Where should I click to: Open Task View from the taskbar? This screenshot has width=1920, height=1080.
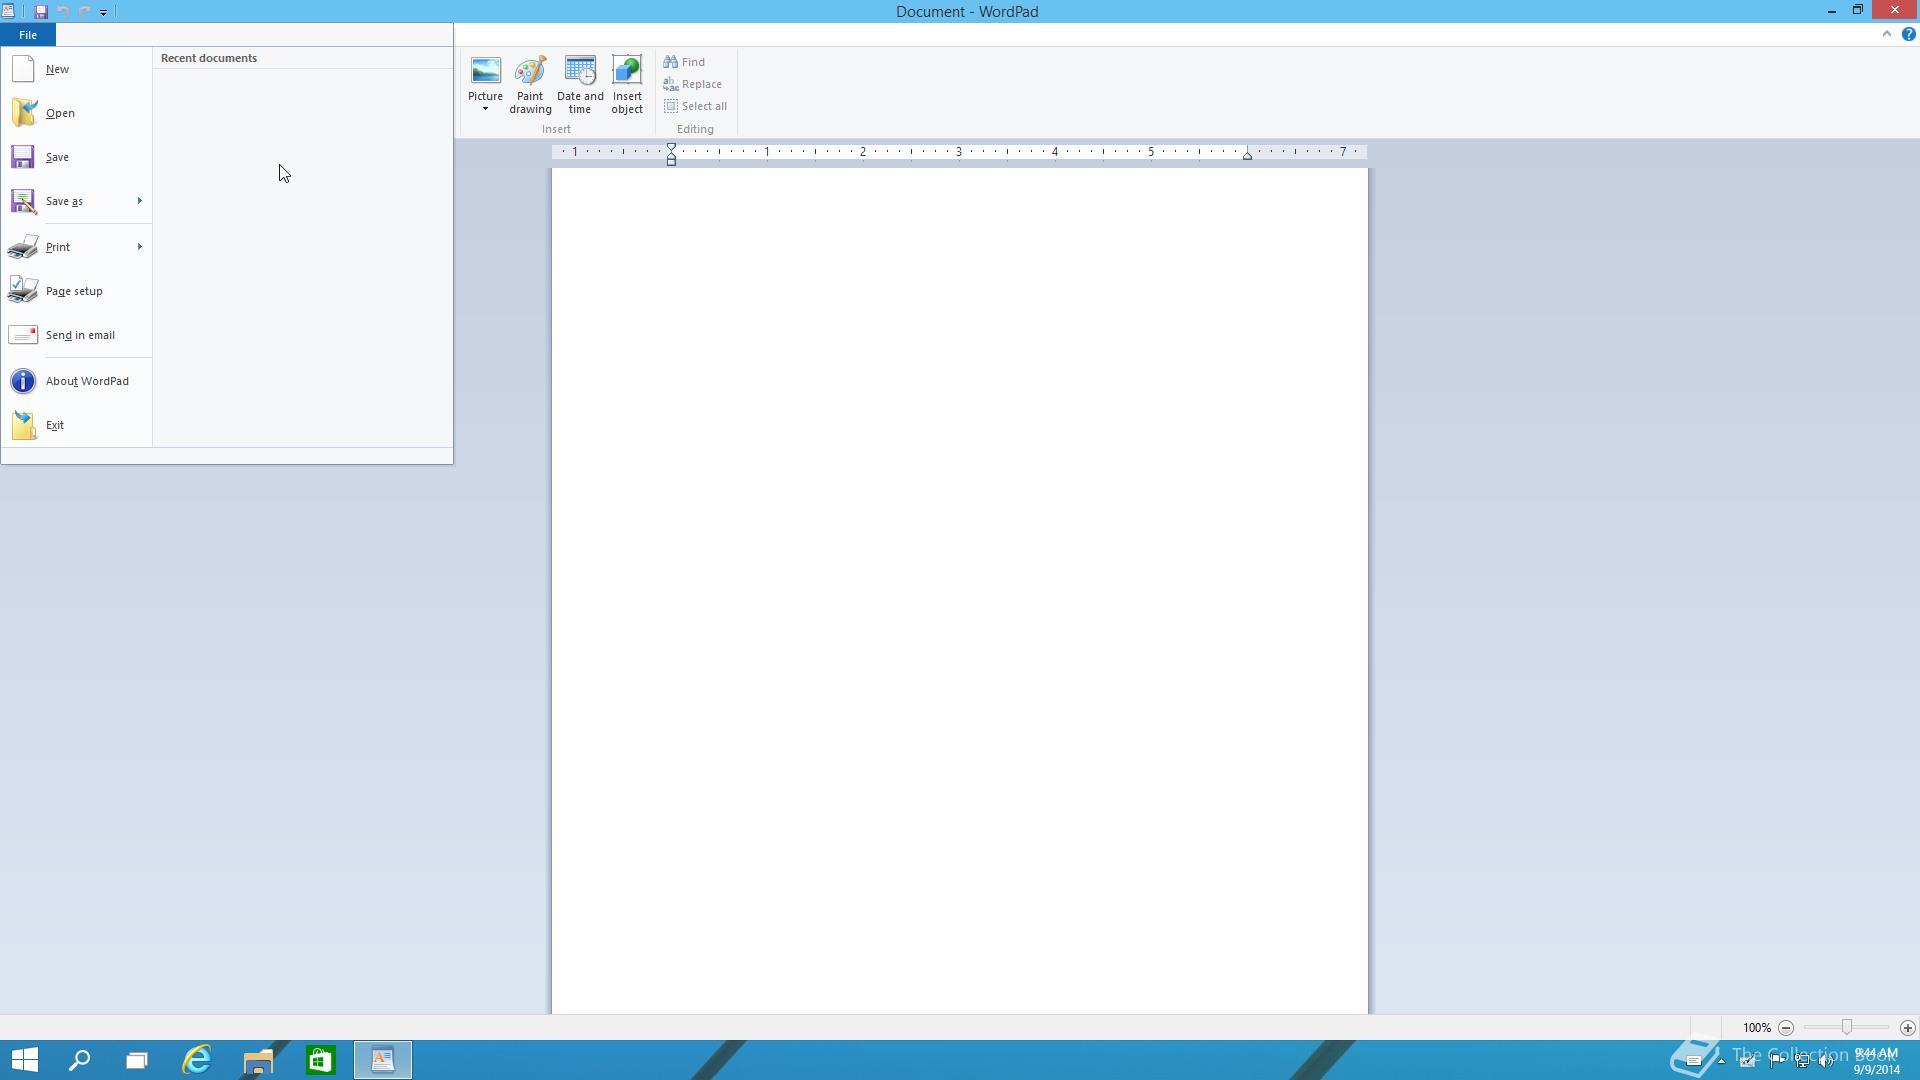[137, 1060]
